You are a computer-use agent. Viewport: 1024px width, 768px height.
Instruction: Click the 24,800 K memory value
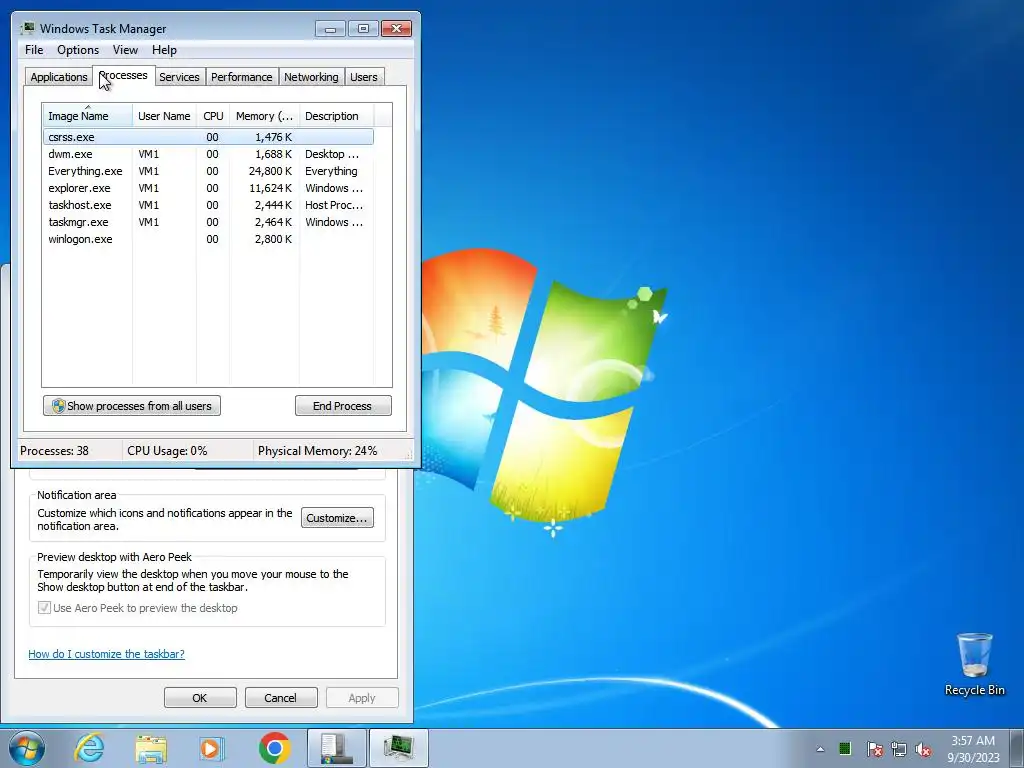click(x=270, y=171)
